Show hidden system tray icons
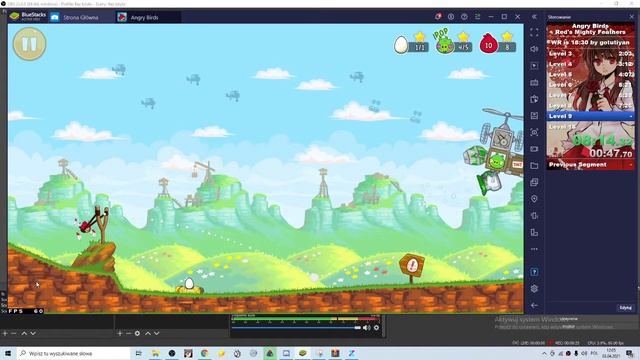 pyautogui.click(x=544, y=353)
